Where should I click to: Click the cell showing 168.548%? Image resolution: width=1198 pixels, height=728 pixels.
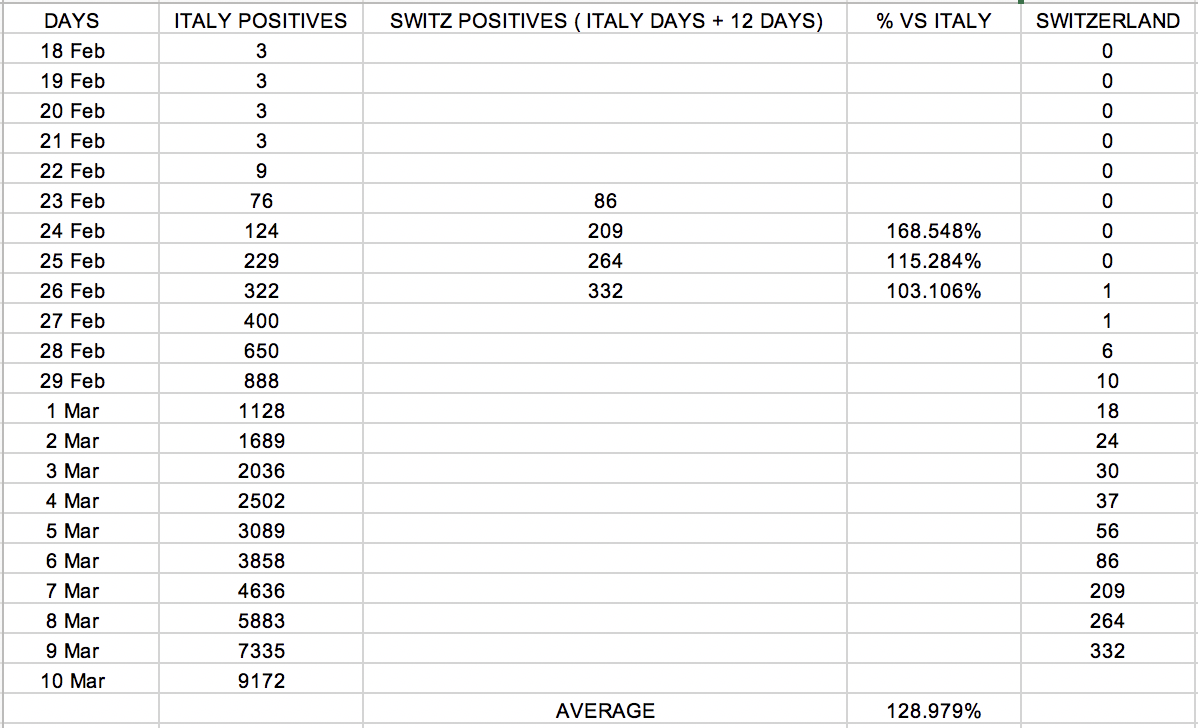coord(934,231)
